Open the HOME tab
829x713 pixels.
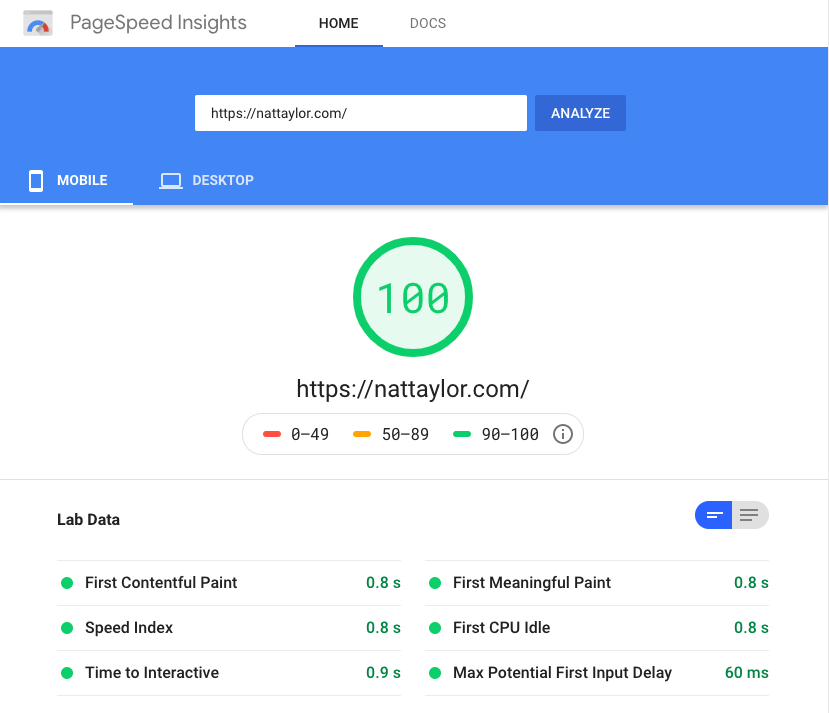pyautogui.click(x=338, y=23)
